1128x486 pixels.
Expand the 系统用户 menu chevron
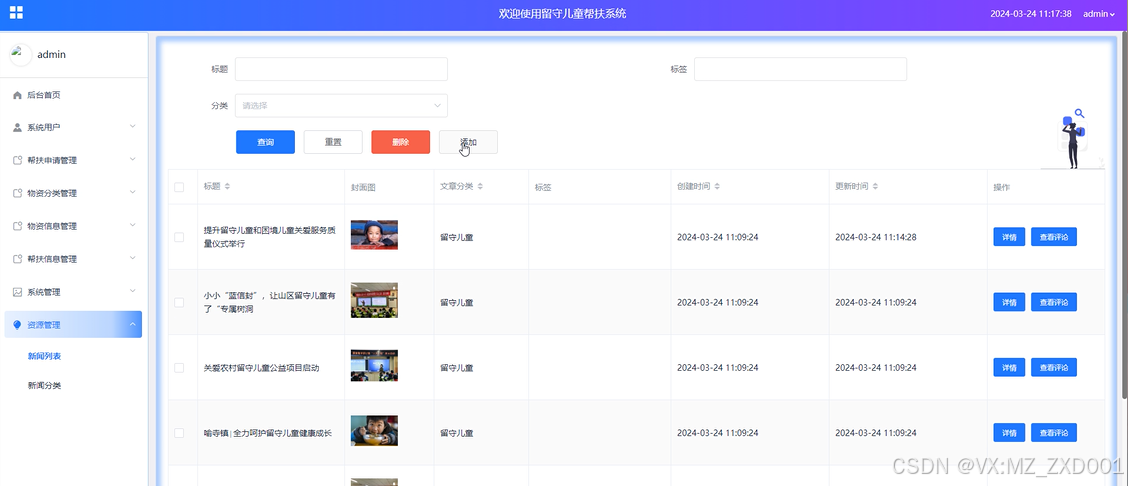pyautogui.click(x=132, y=127)
